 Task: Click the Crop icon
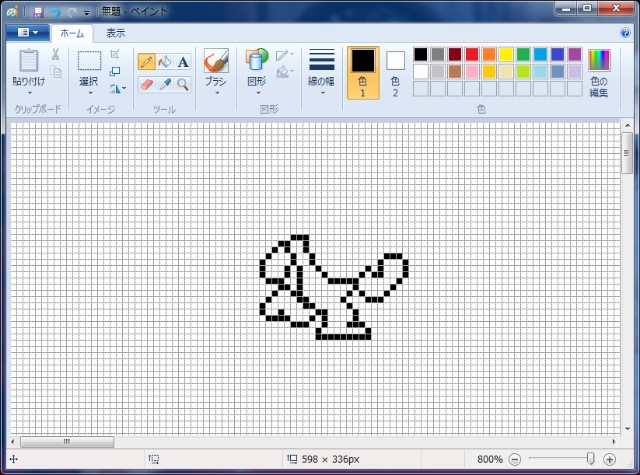[x=115, y=54]
